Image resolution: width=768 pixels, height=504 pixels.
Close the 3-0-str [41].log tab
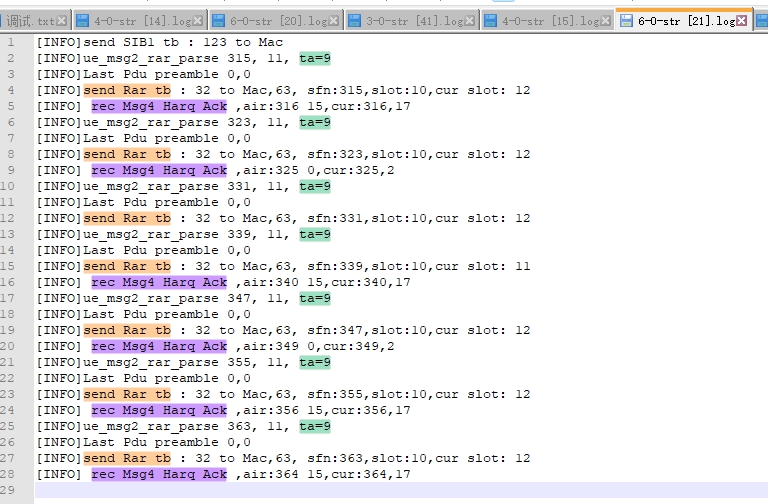click(469, 21)
